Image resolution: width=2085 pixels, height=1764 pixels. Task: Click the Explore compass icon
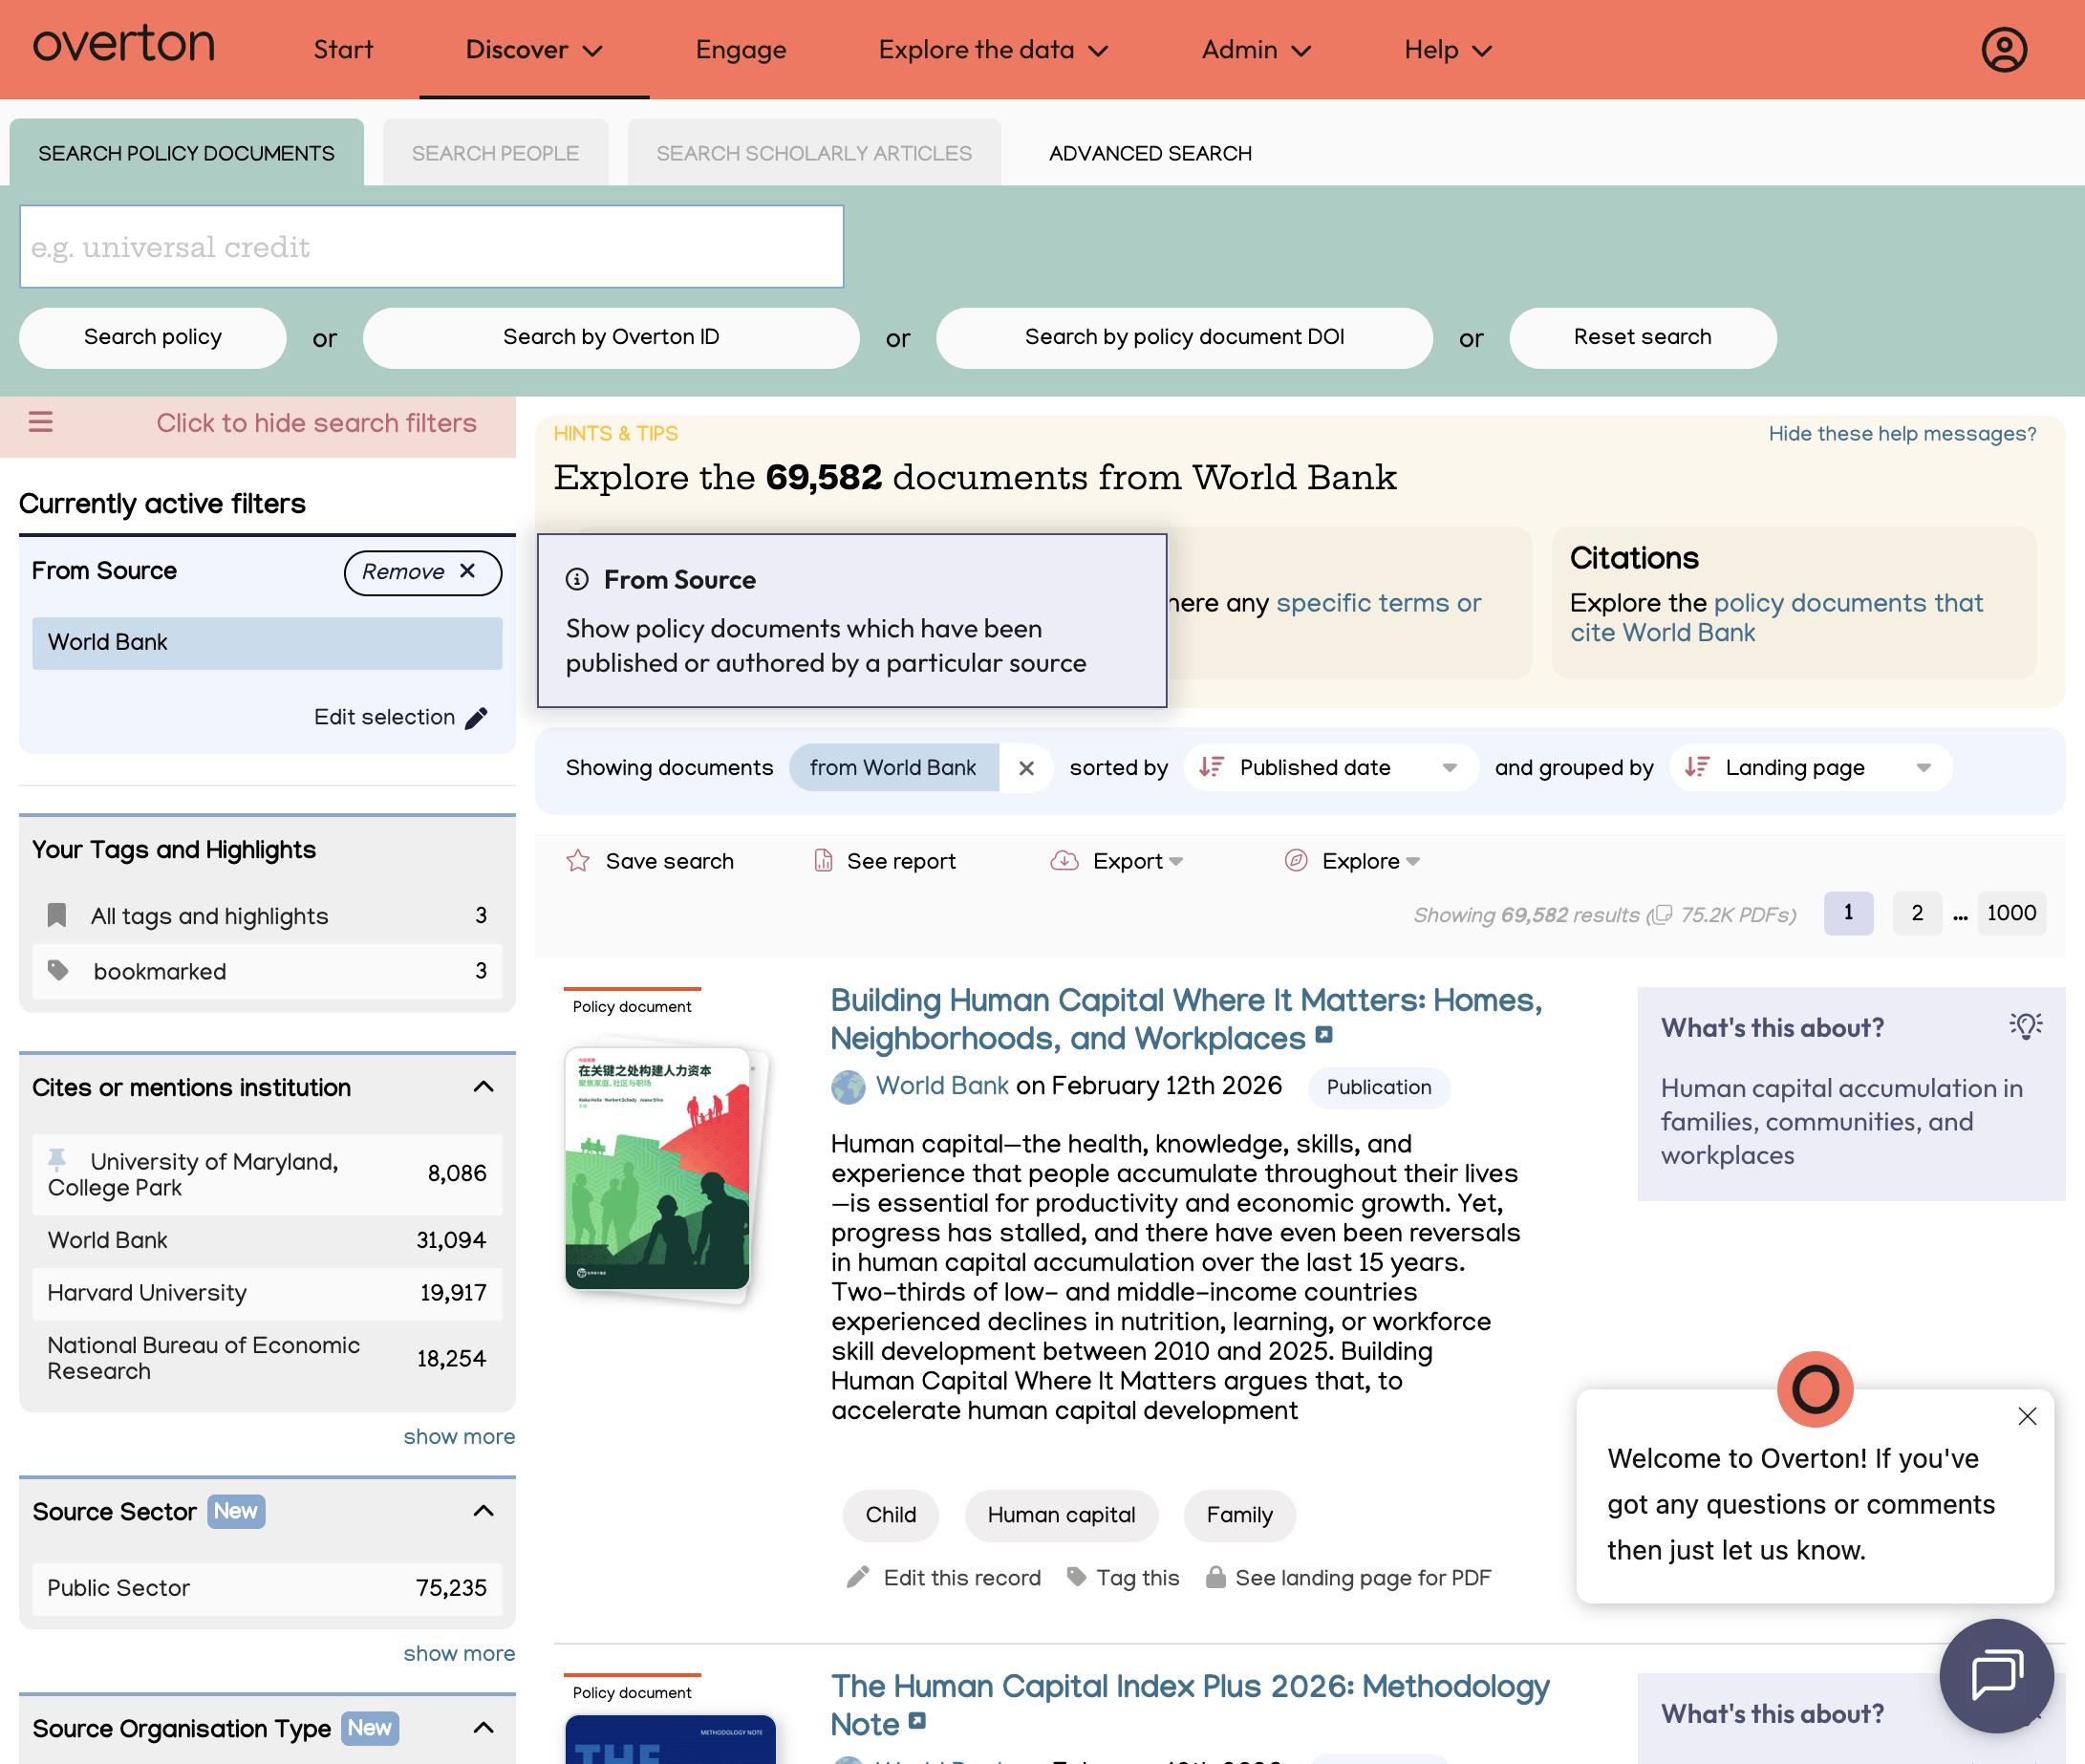(1296, 861)
